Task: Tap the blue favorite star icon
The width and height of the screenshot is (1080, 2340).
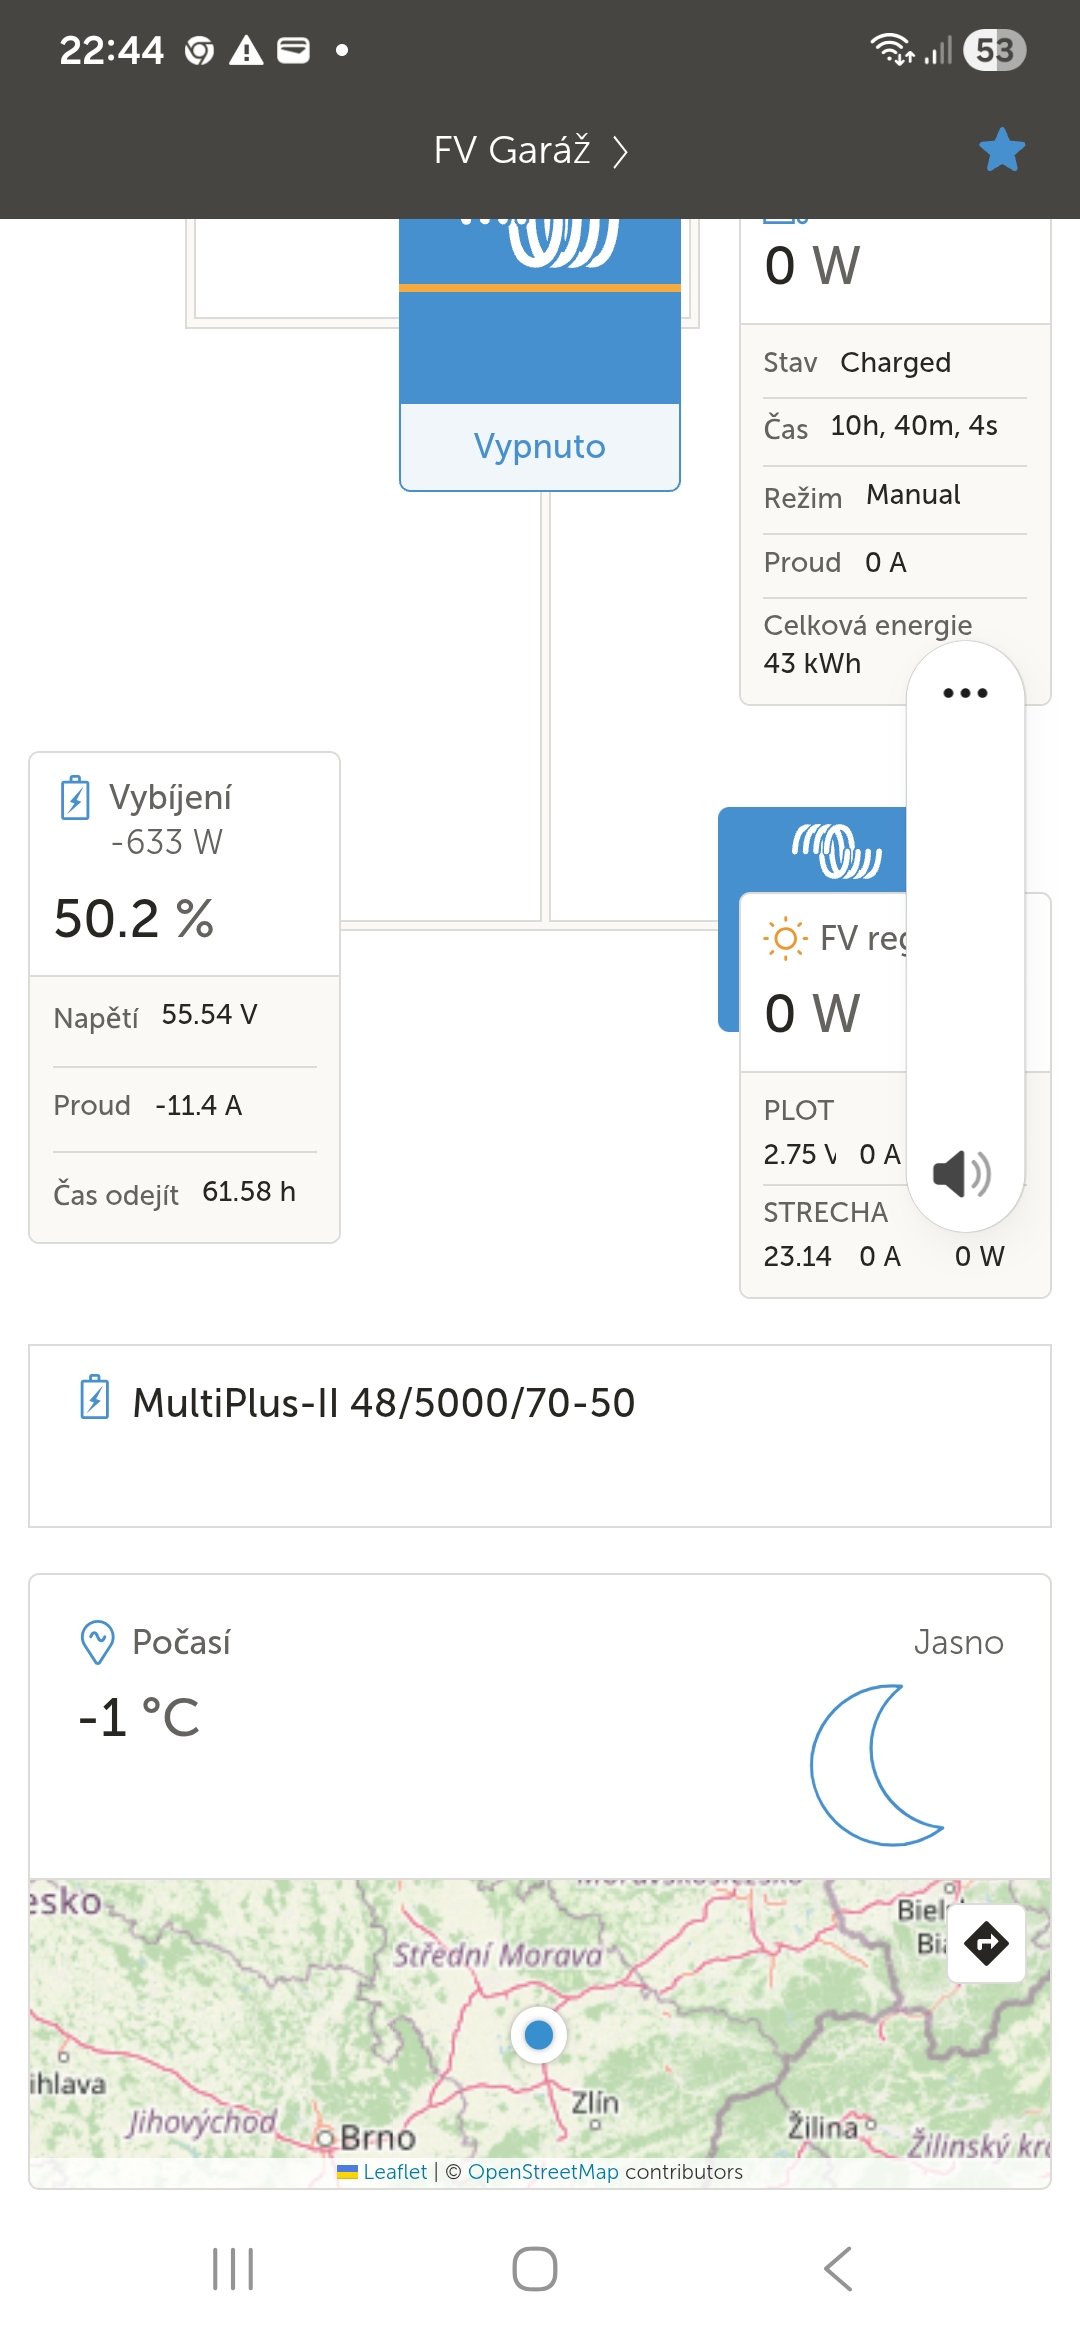Action: (x=1002, y=150)
